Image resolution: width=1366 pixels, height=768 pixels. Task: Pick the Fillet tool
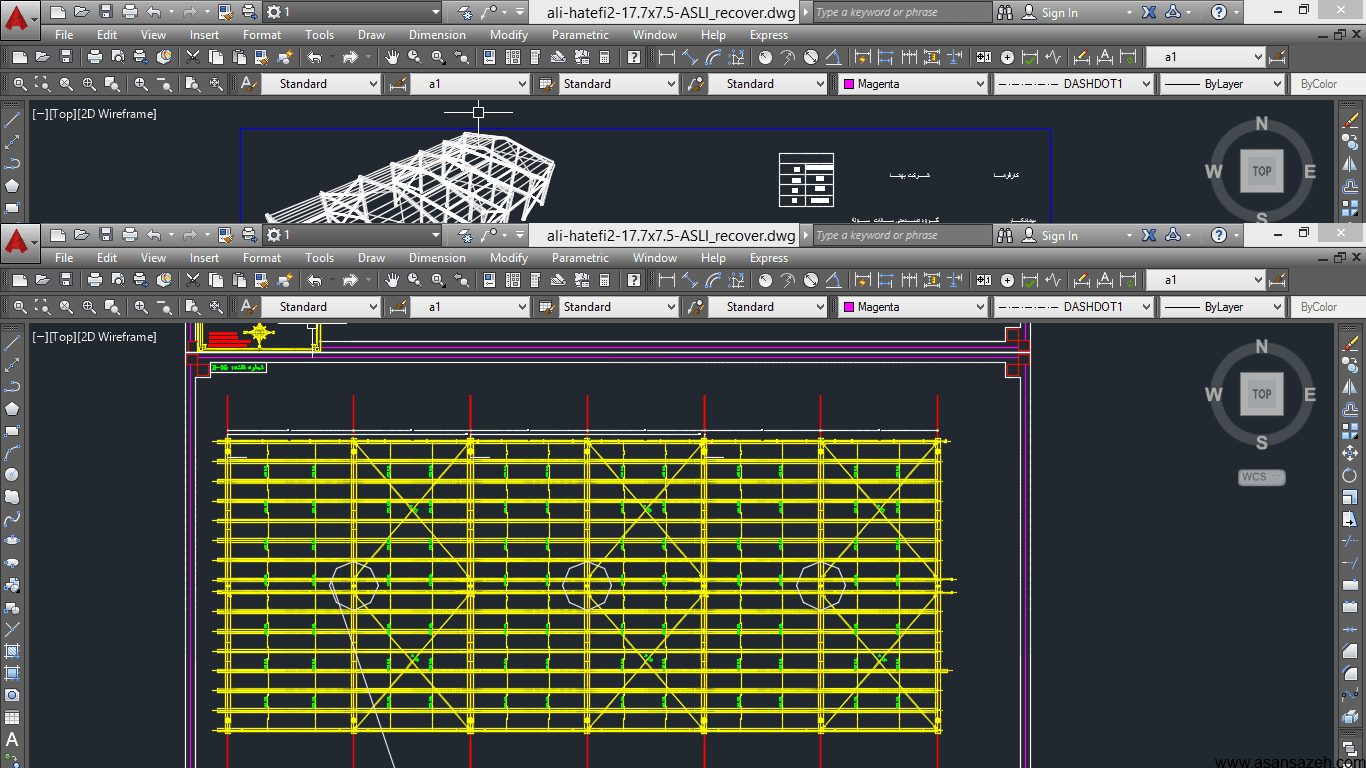[1350, 673]
